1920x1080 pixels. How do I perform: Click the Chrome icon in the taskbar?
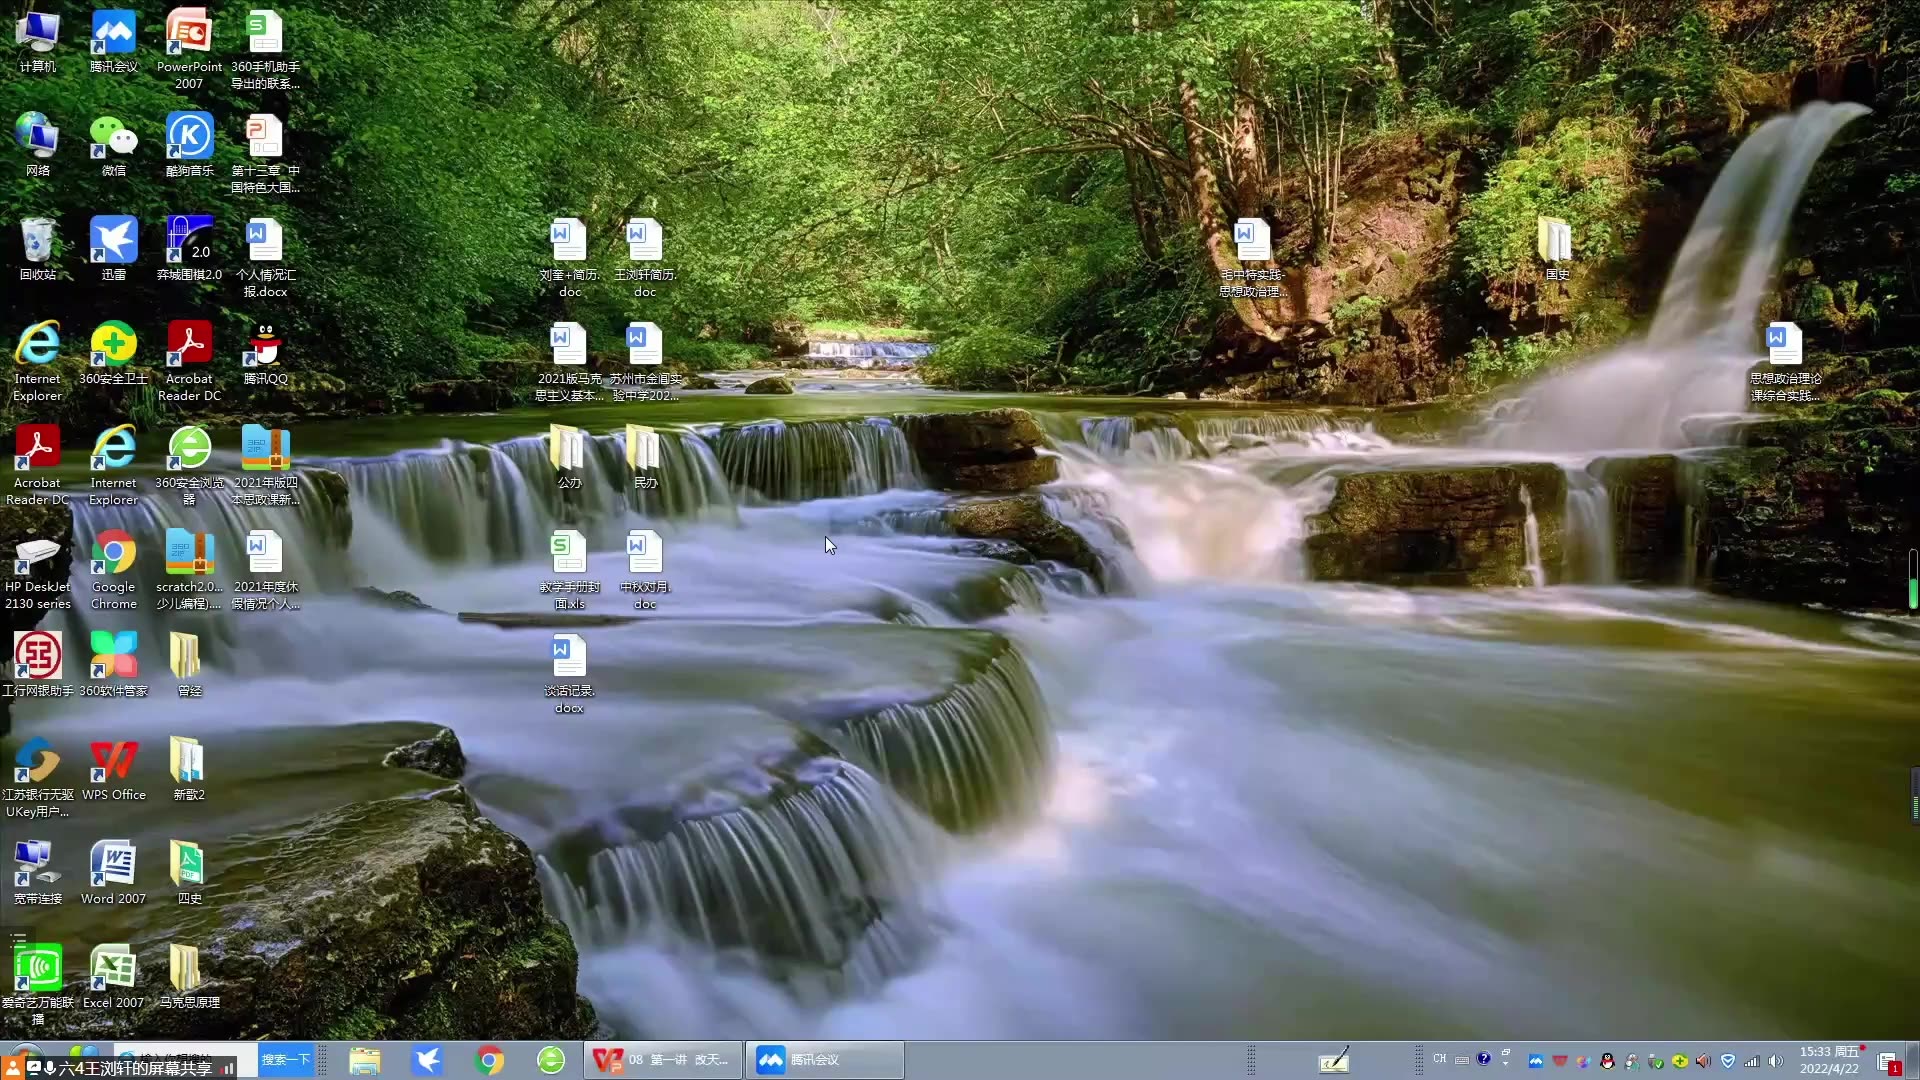[x=489, y=1060]
